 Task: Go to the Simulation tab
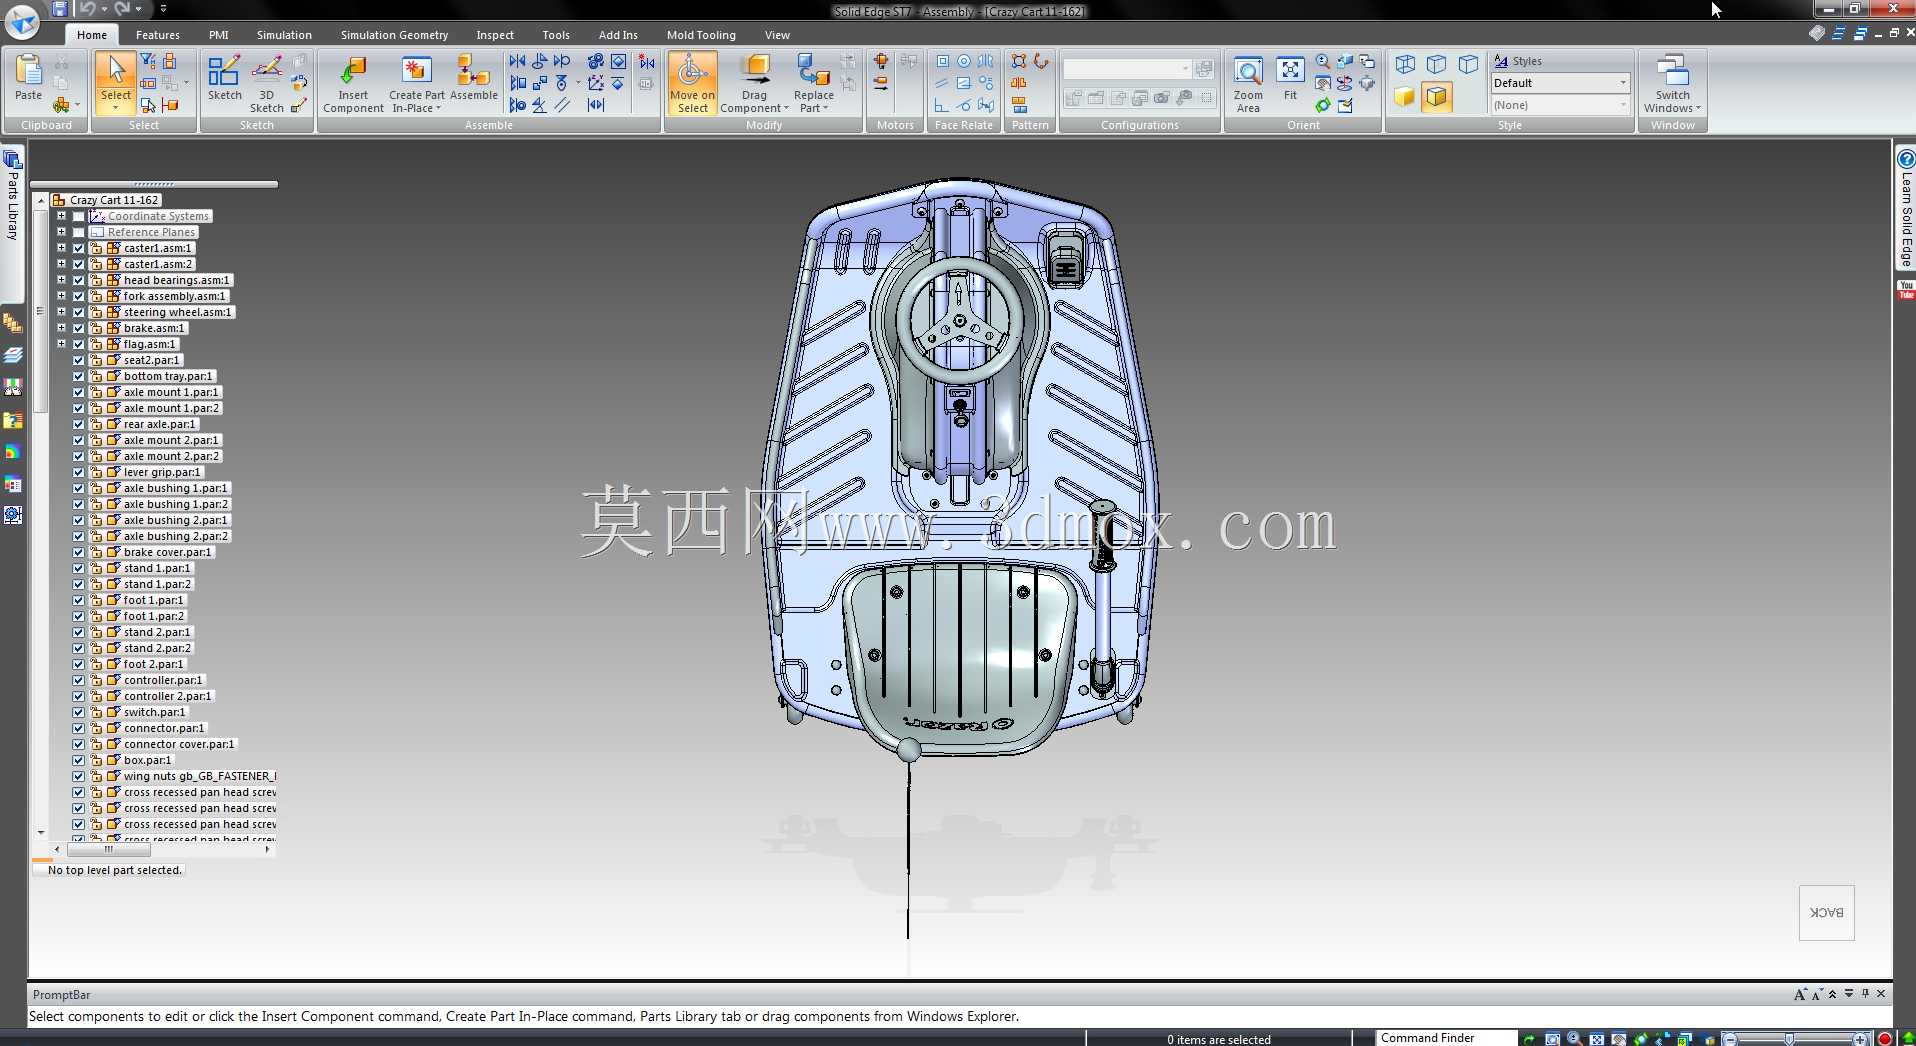pos(284,35)
